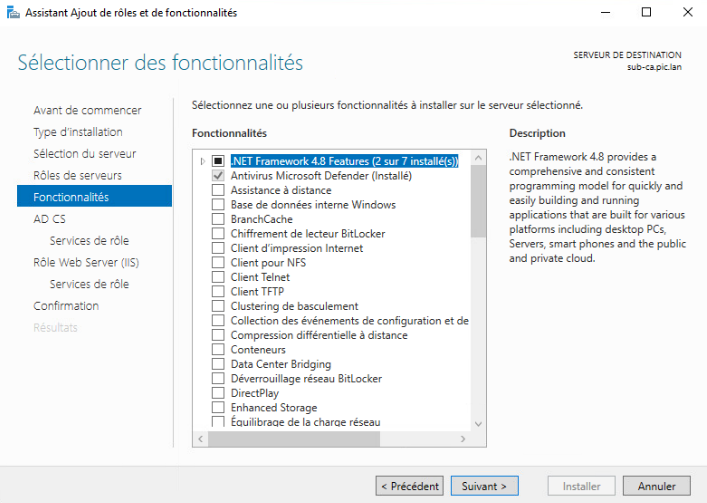The height and width of the screenshot is (503, 707).
Task: Expand the .NET Framework 4.8 Features node
Action: pos(202,161)
